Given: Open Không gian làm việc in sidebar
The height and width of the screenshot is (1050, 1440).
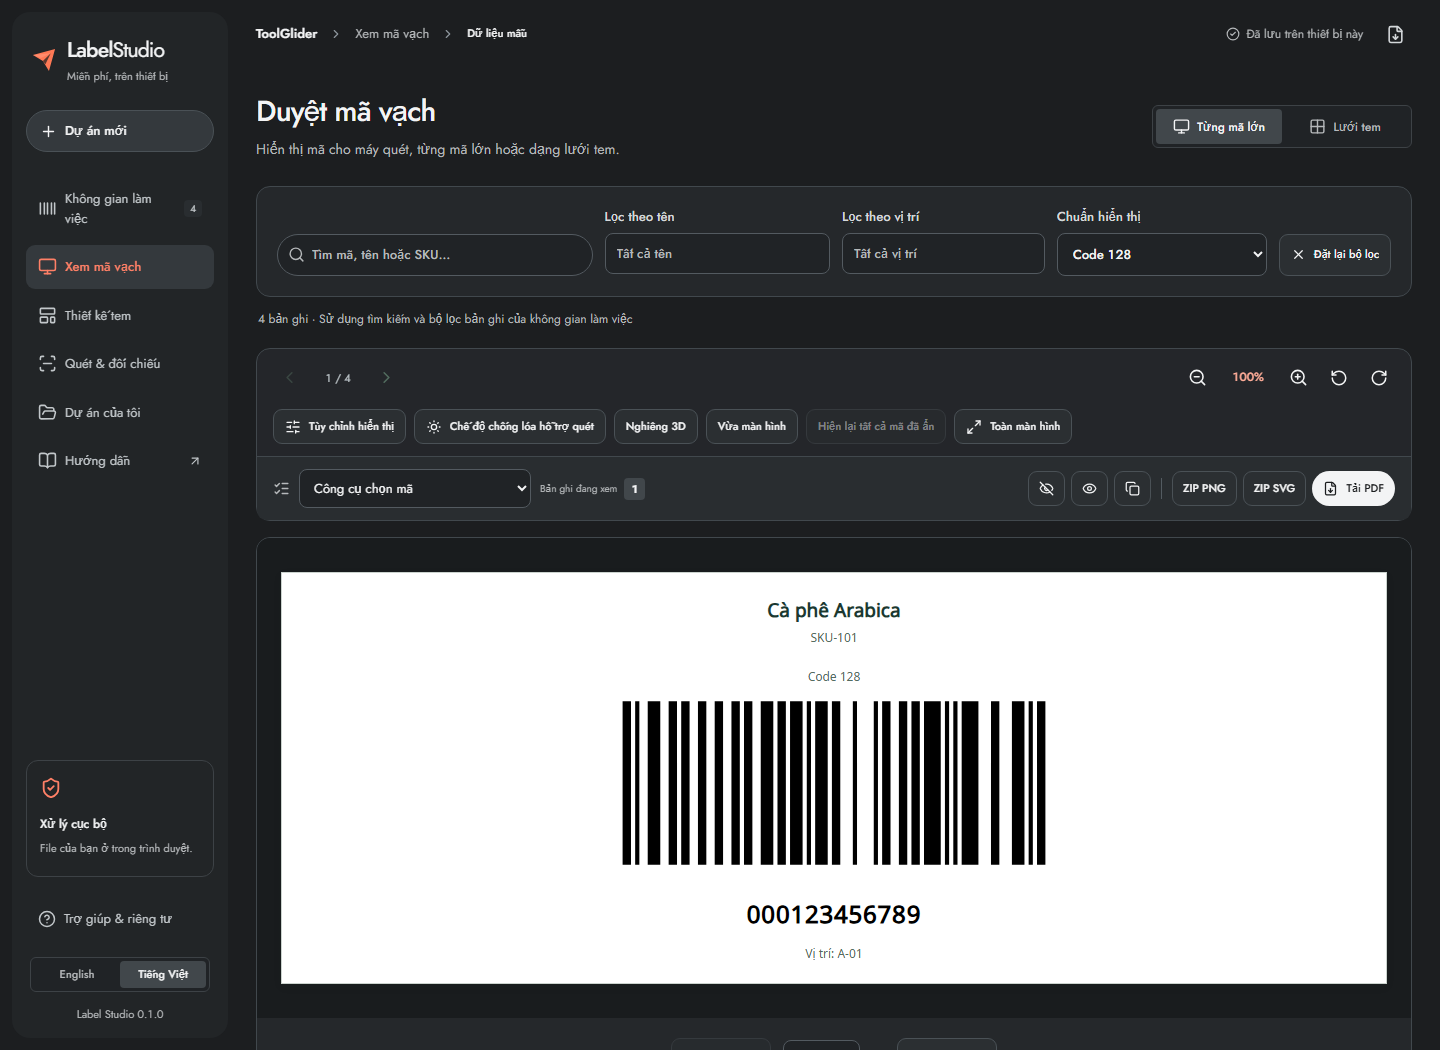Looking at the screenshot, I should click(x=120, y=209).
